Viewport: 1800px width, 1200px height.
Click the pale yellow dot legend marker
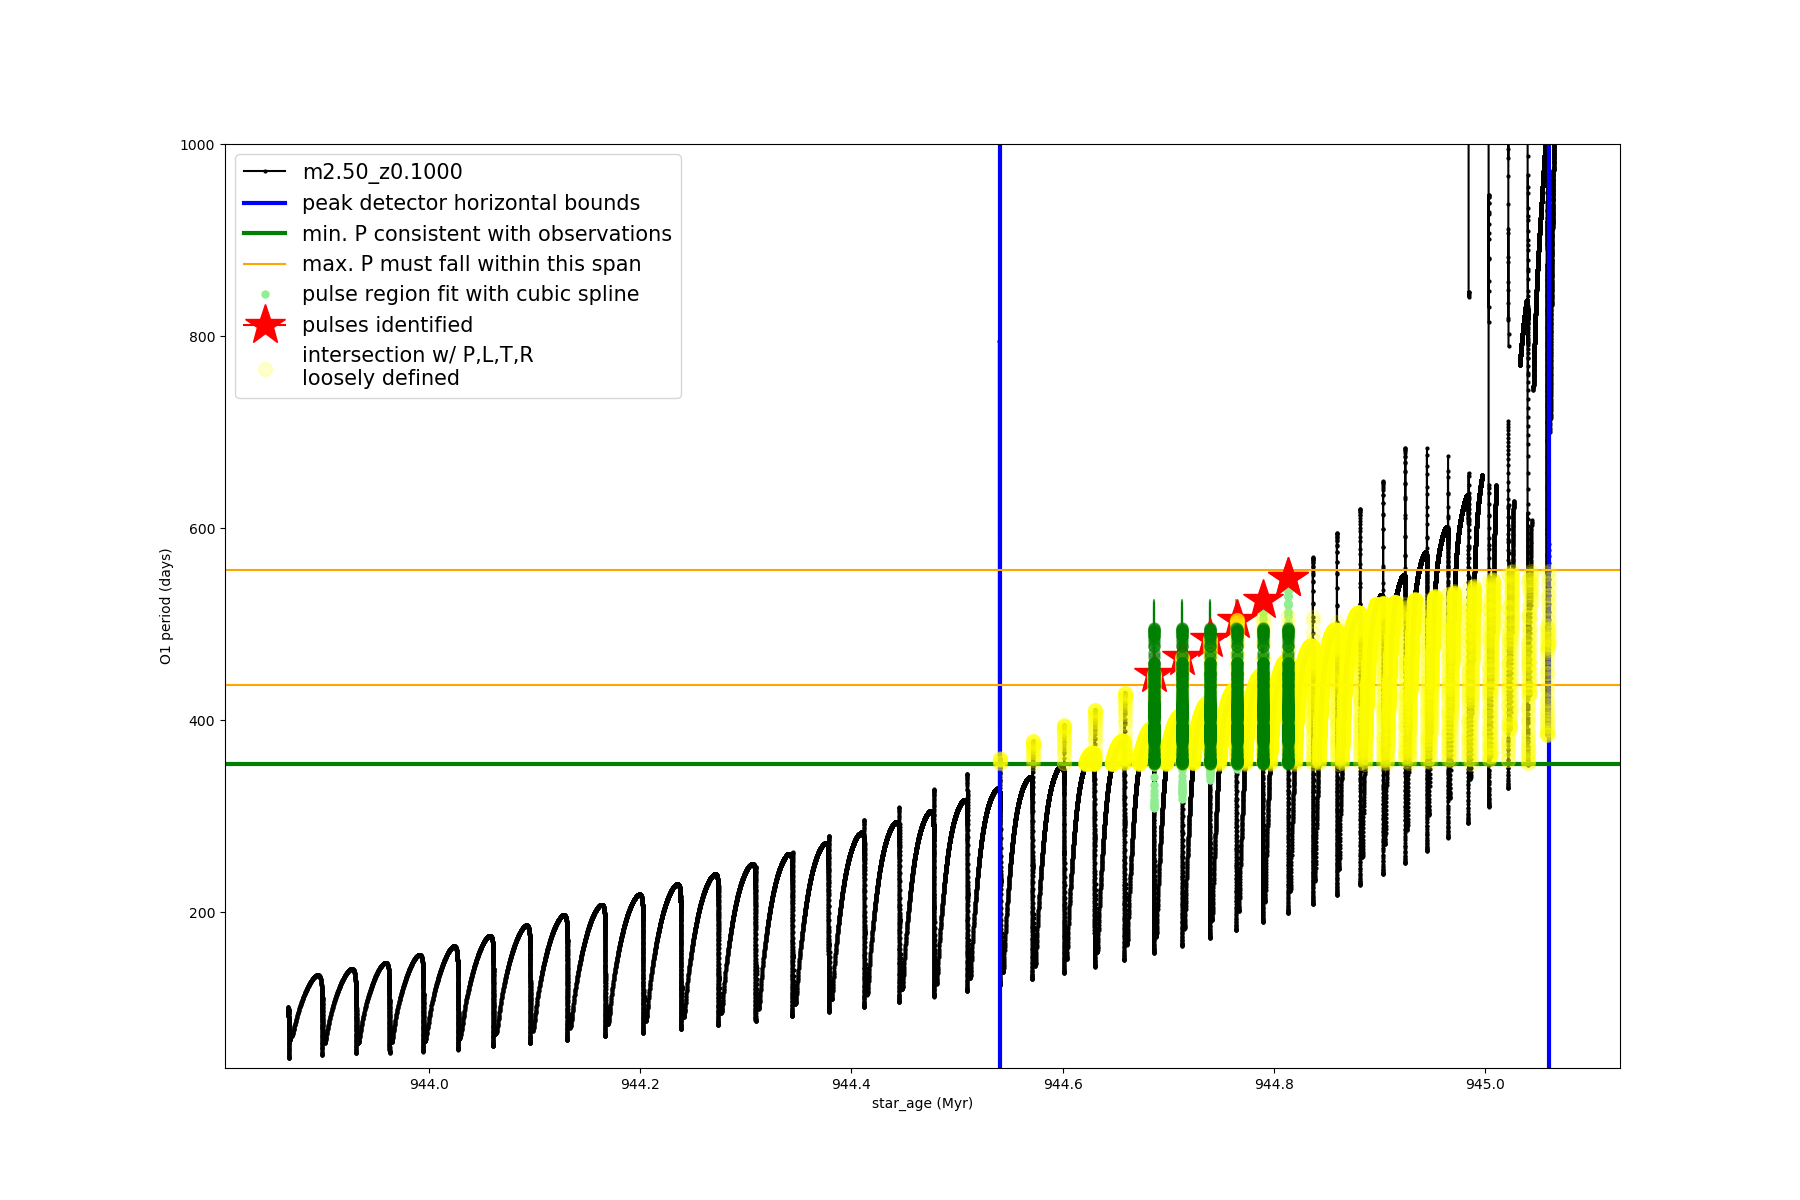(265, 369)
